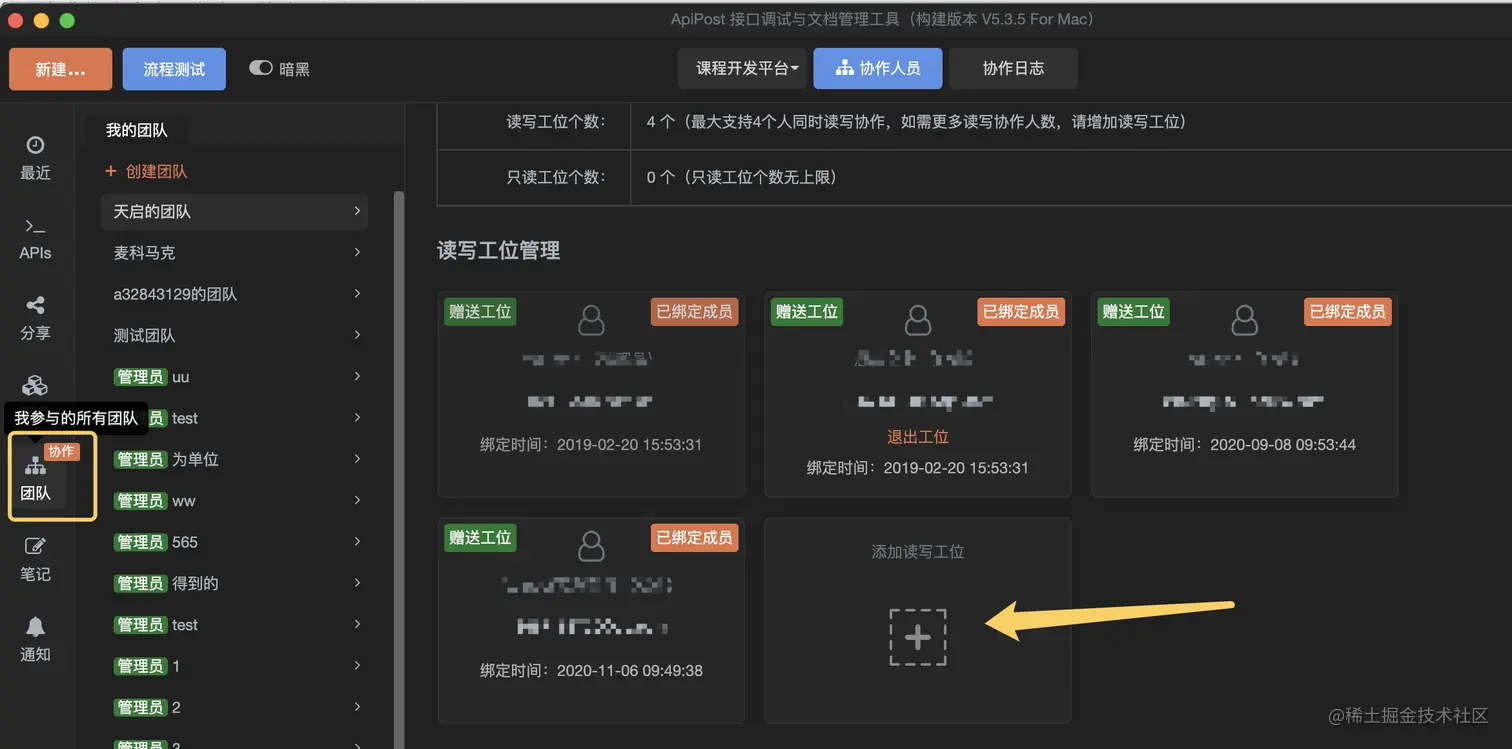Toggle the 暗黑 dark mode switch

coord(261,68)
